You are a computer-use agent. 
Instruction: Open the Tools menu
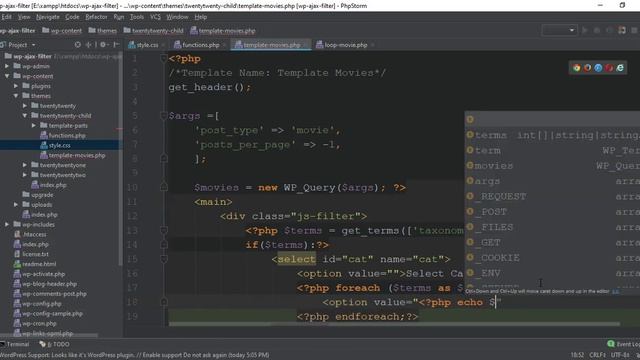pyautogui.click(x=137, y=17)
